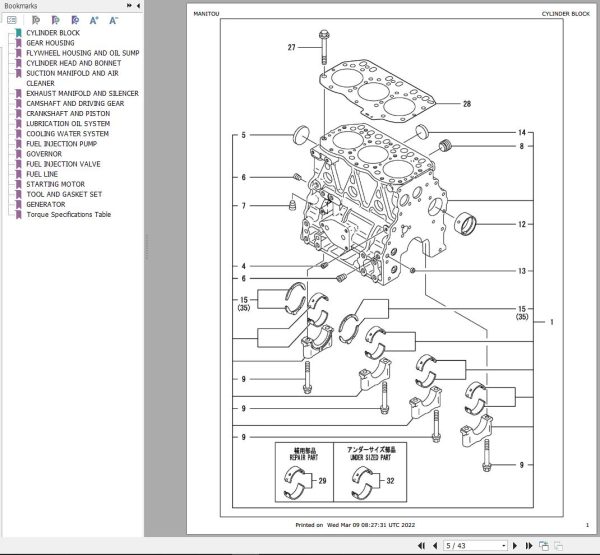Image resolution: width=600 pixels, height=555 pixels.
Task: Click the teal bookmark icon beside CYLINDER BLOCK
Action: point(18,33)
